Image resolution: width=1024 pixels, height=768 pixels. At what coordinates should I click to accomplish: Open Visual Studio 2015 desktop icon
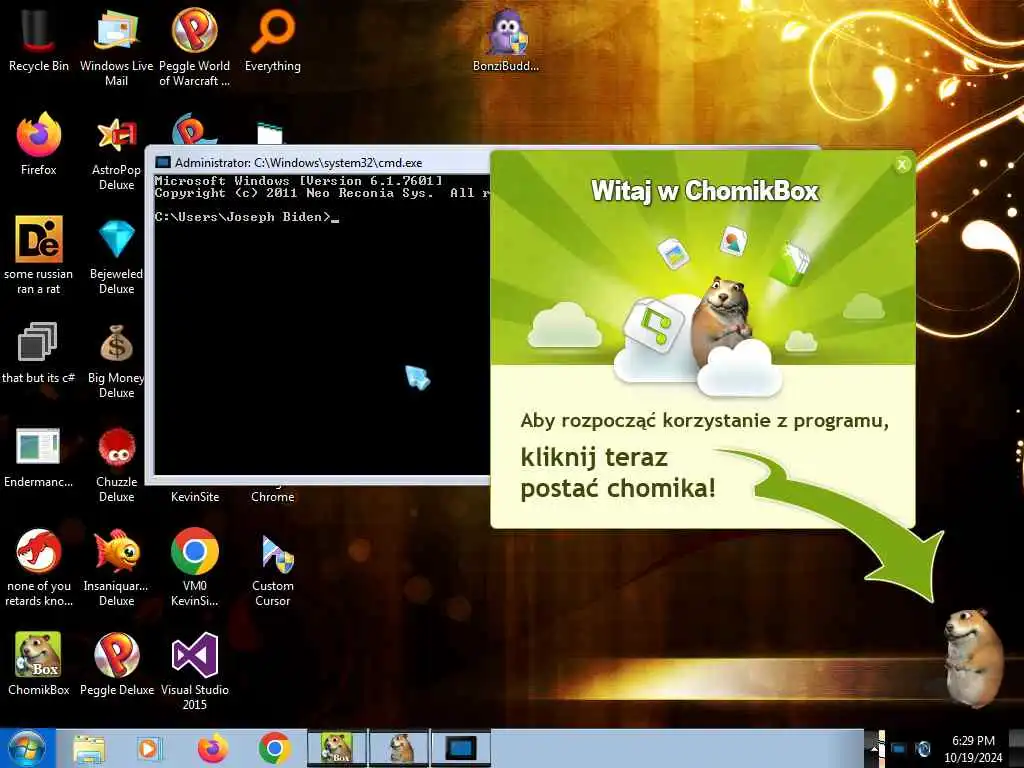tap(195, 671)
